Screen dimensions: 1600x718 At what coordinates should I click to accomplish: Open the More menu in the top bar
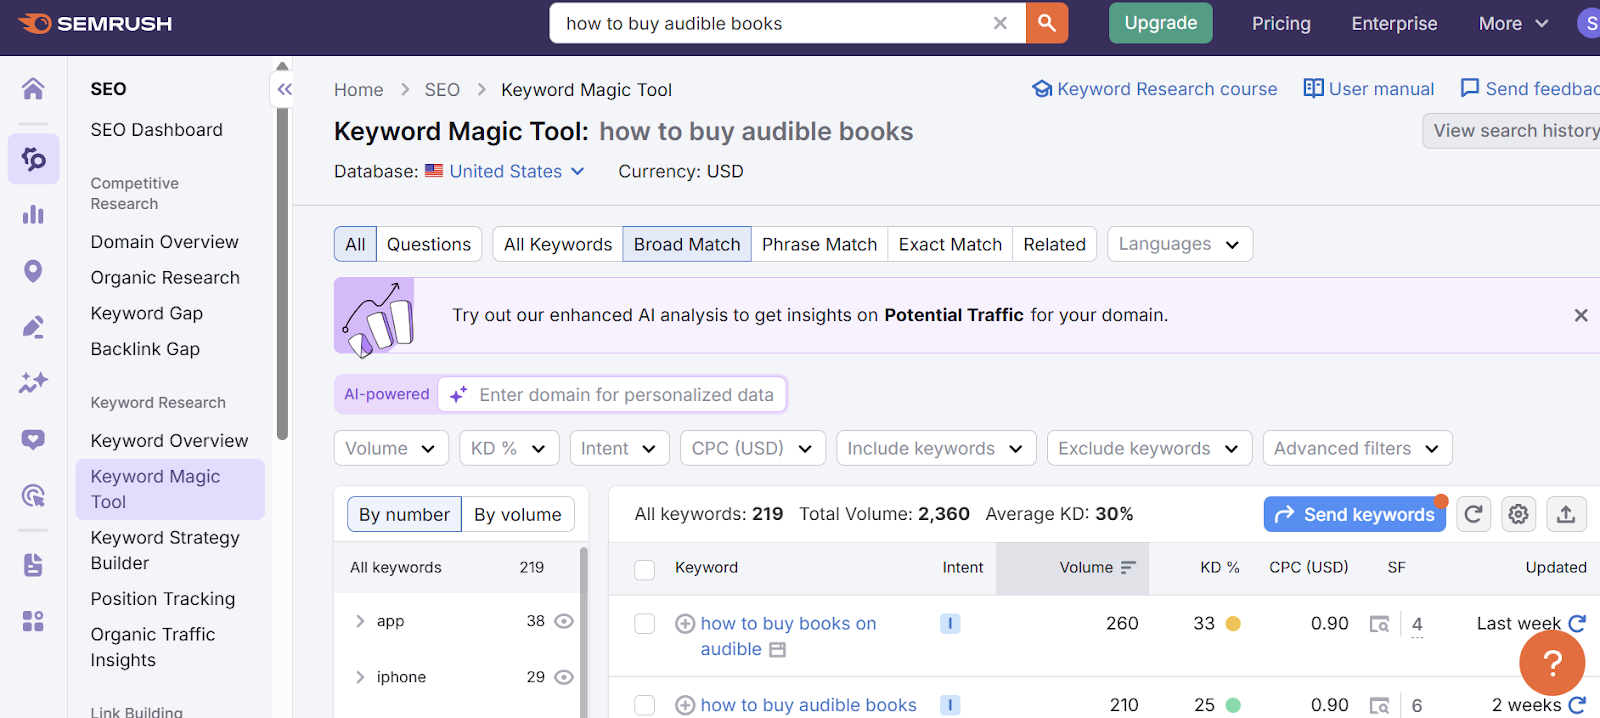click(x=1513, y=23)
